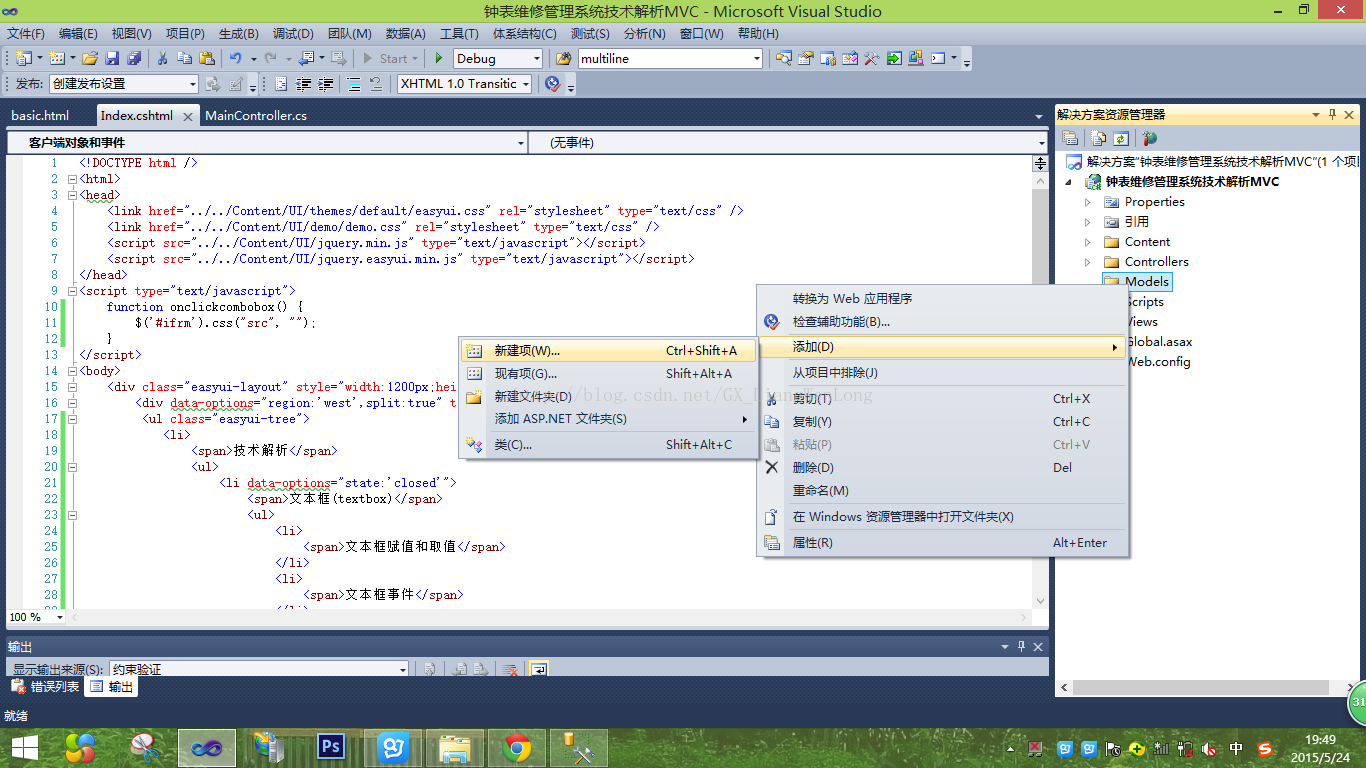Choose 类(C)... in the Add submenu
1366x768 pixels.
[x=608, y=445]
